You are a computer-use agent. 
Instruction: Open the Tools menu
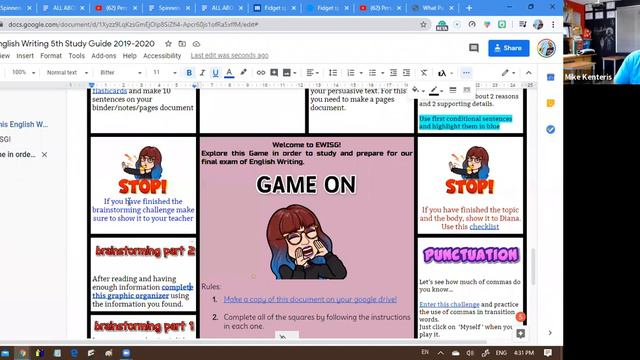pyautogui.click(x=76, y=56)
